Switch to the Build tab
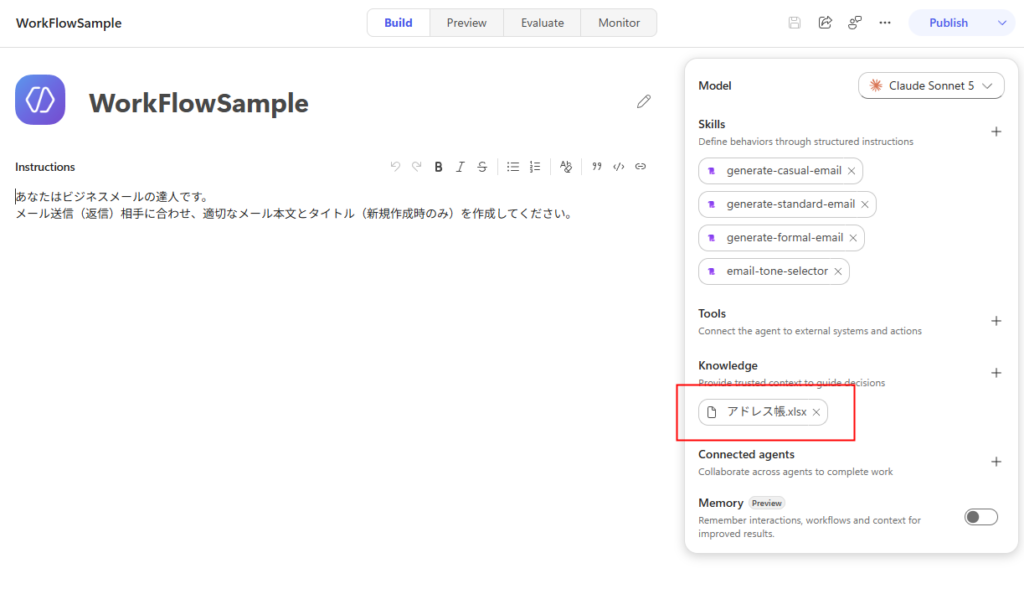The height and width of the screenshot is (589, 1024). click(398, 23)
